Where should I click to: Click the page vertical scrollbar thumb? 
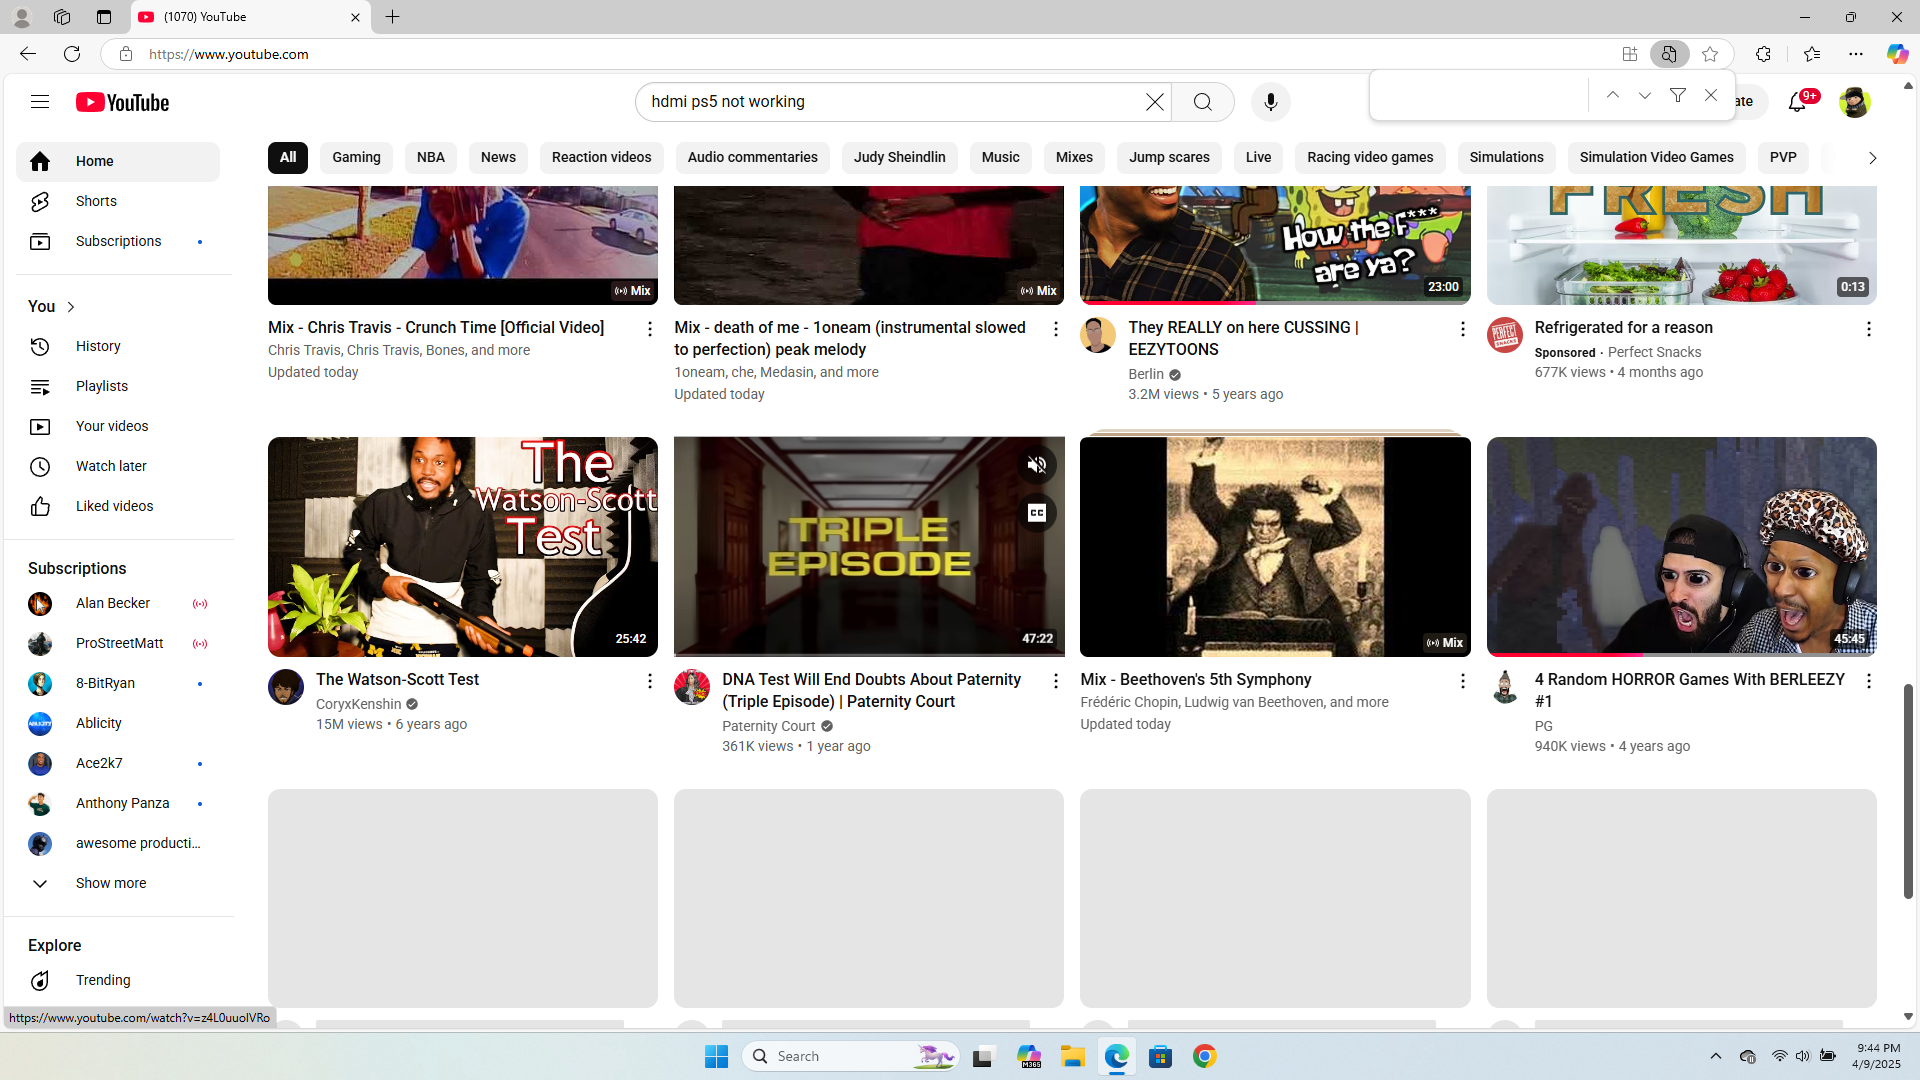click(x=1908, y=790)
